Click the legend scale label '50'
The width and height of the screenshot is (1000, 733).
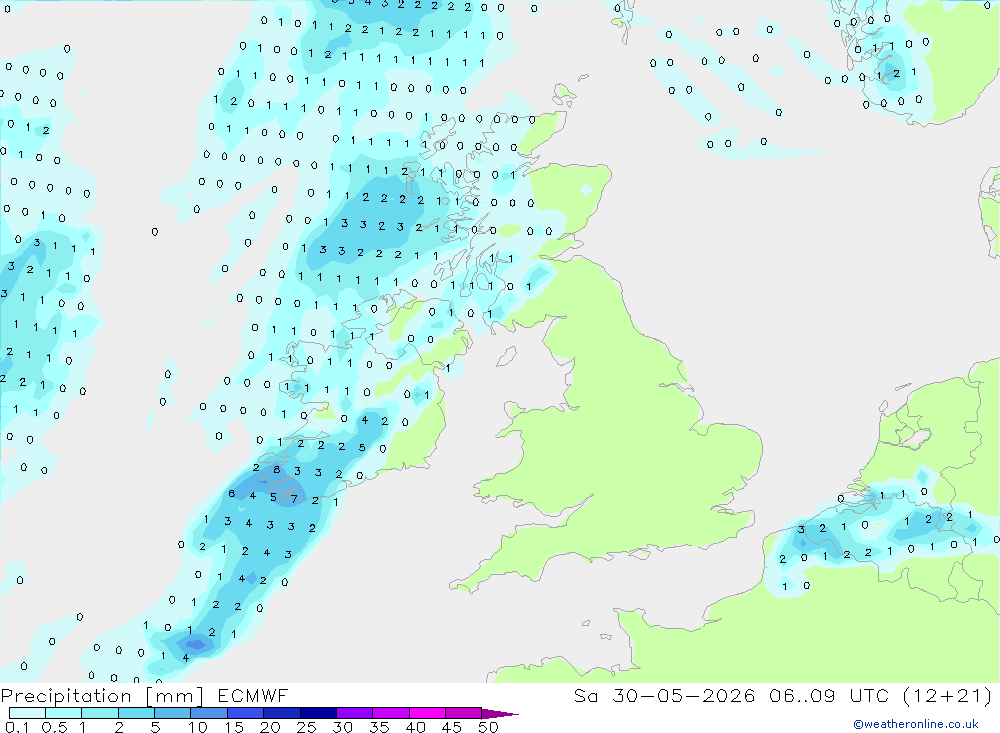[489, 727]
